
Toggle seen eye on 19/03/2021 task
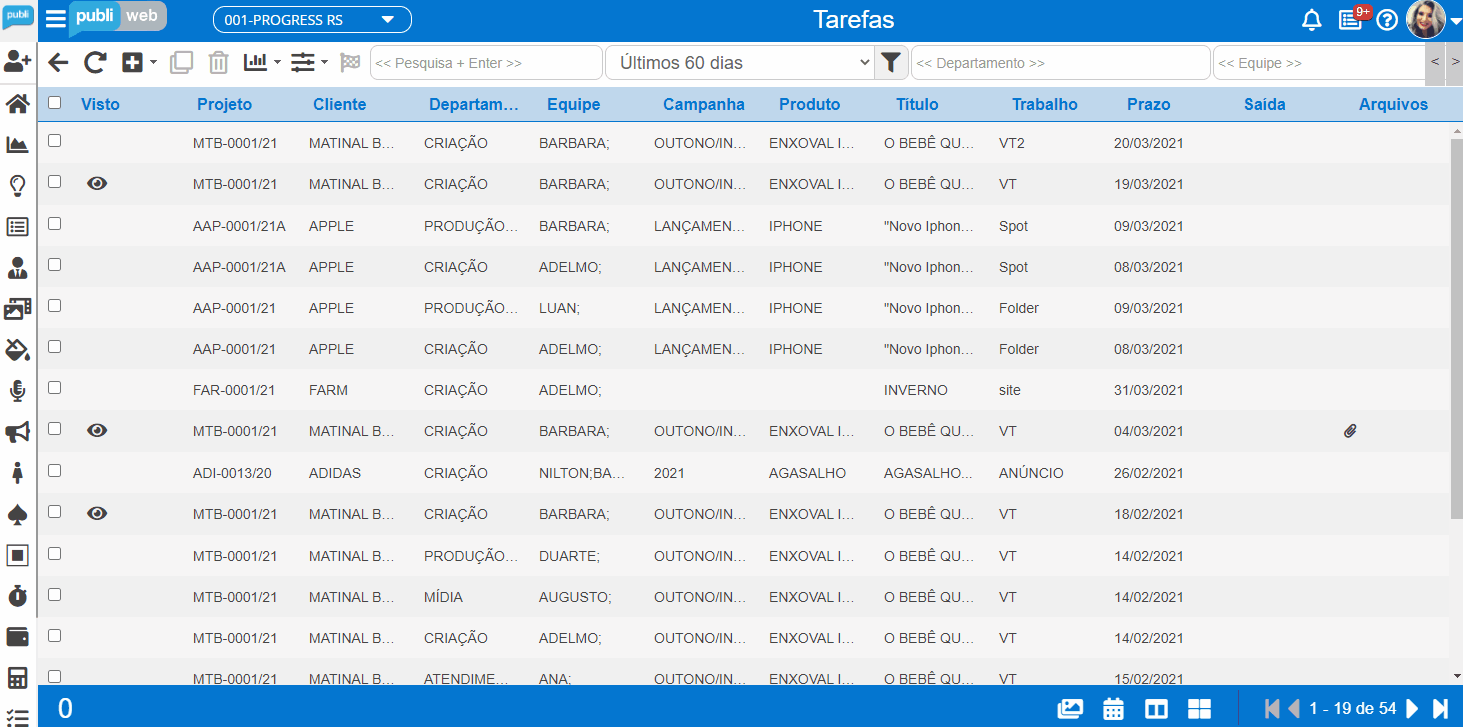(97, 183)
